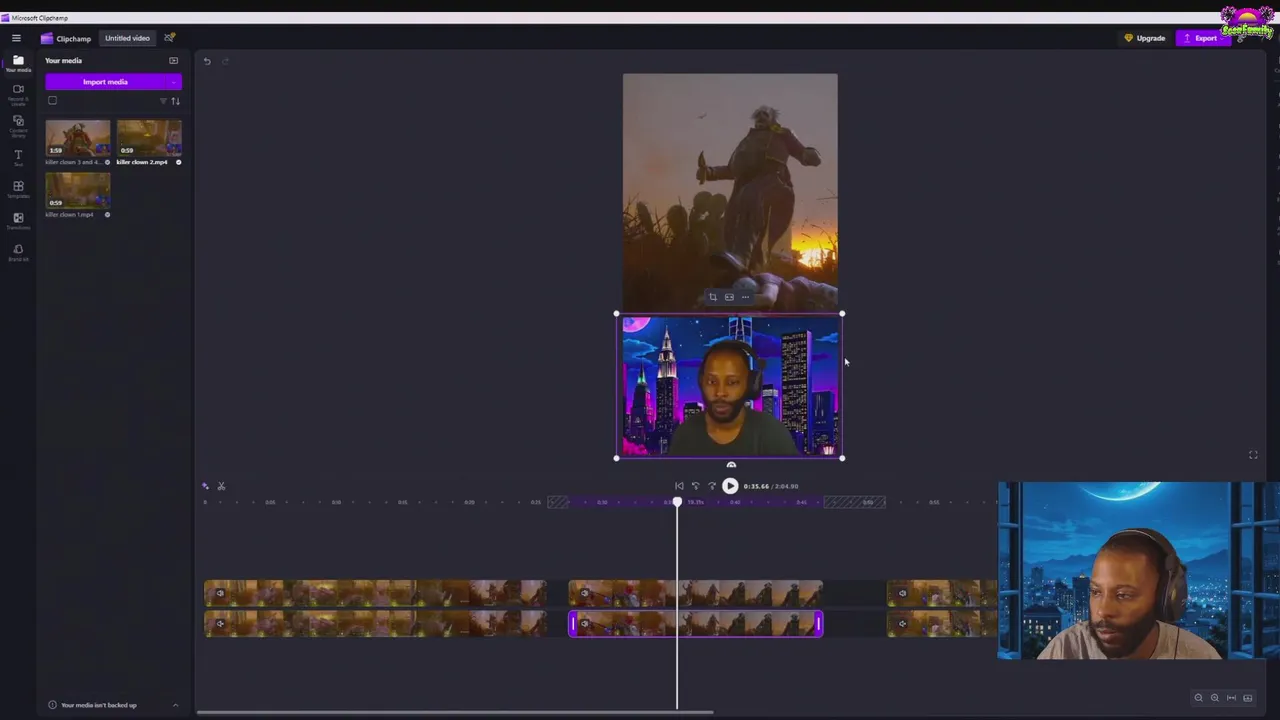This screenshot has height=720, width=1280.
Task: Open the Text sidebar tab
Action: pos(18,158)
